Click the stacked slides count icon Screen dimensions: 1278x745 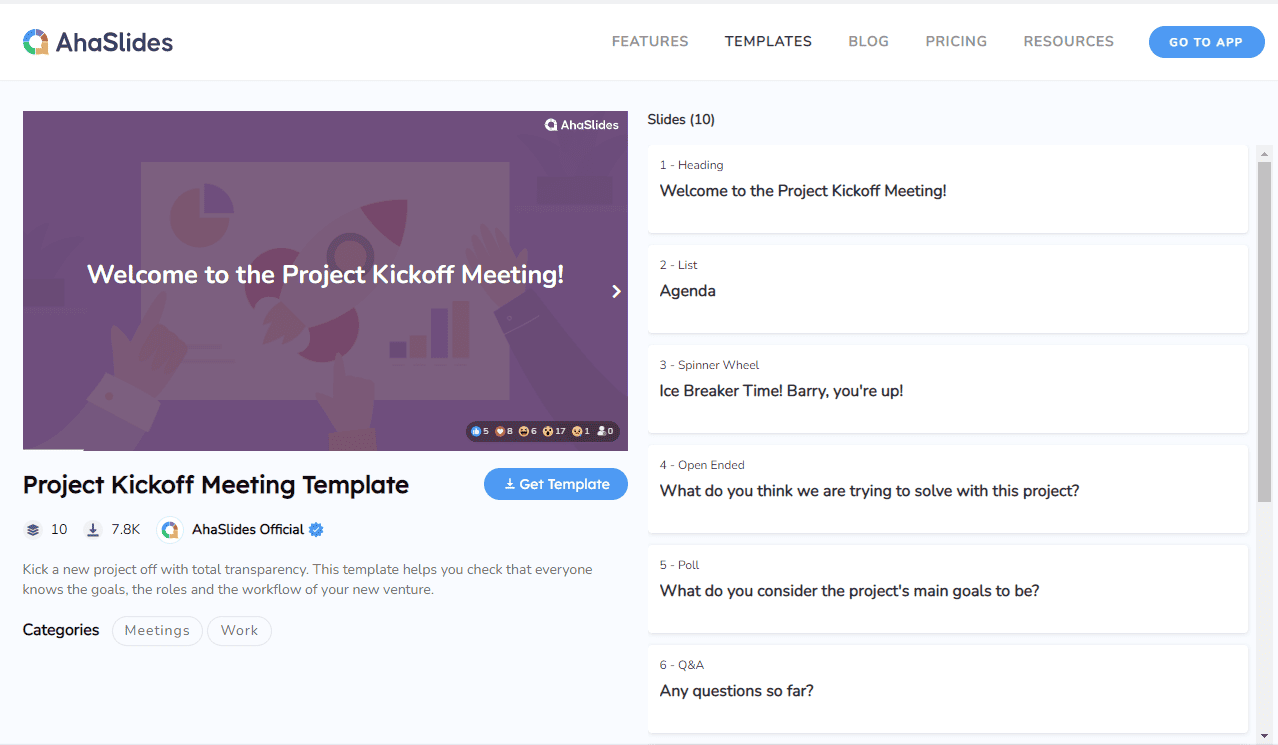(x=33, y=529)
